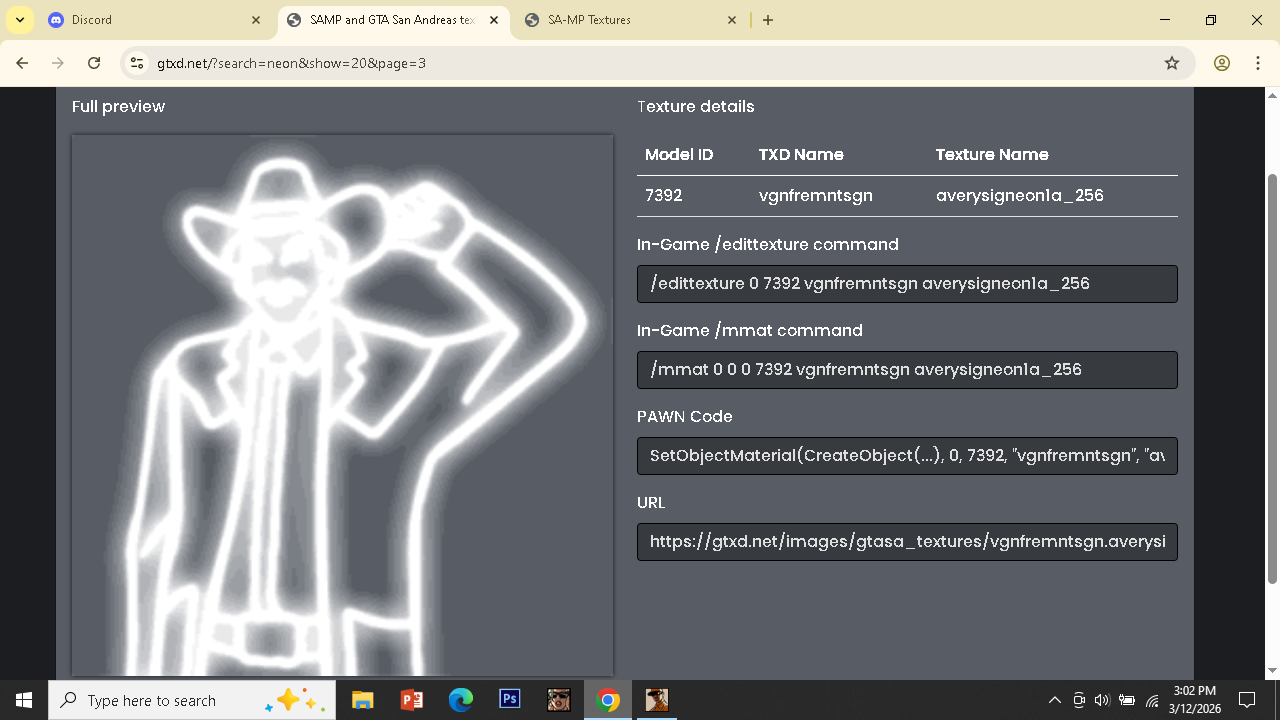1280x720 pixels.
Task: Open the tab search dropdown arrow
Action: tap(20, 20)
